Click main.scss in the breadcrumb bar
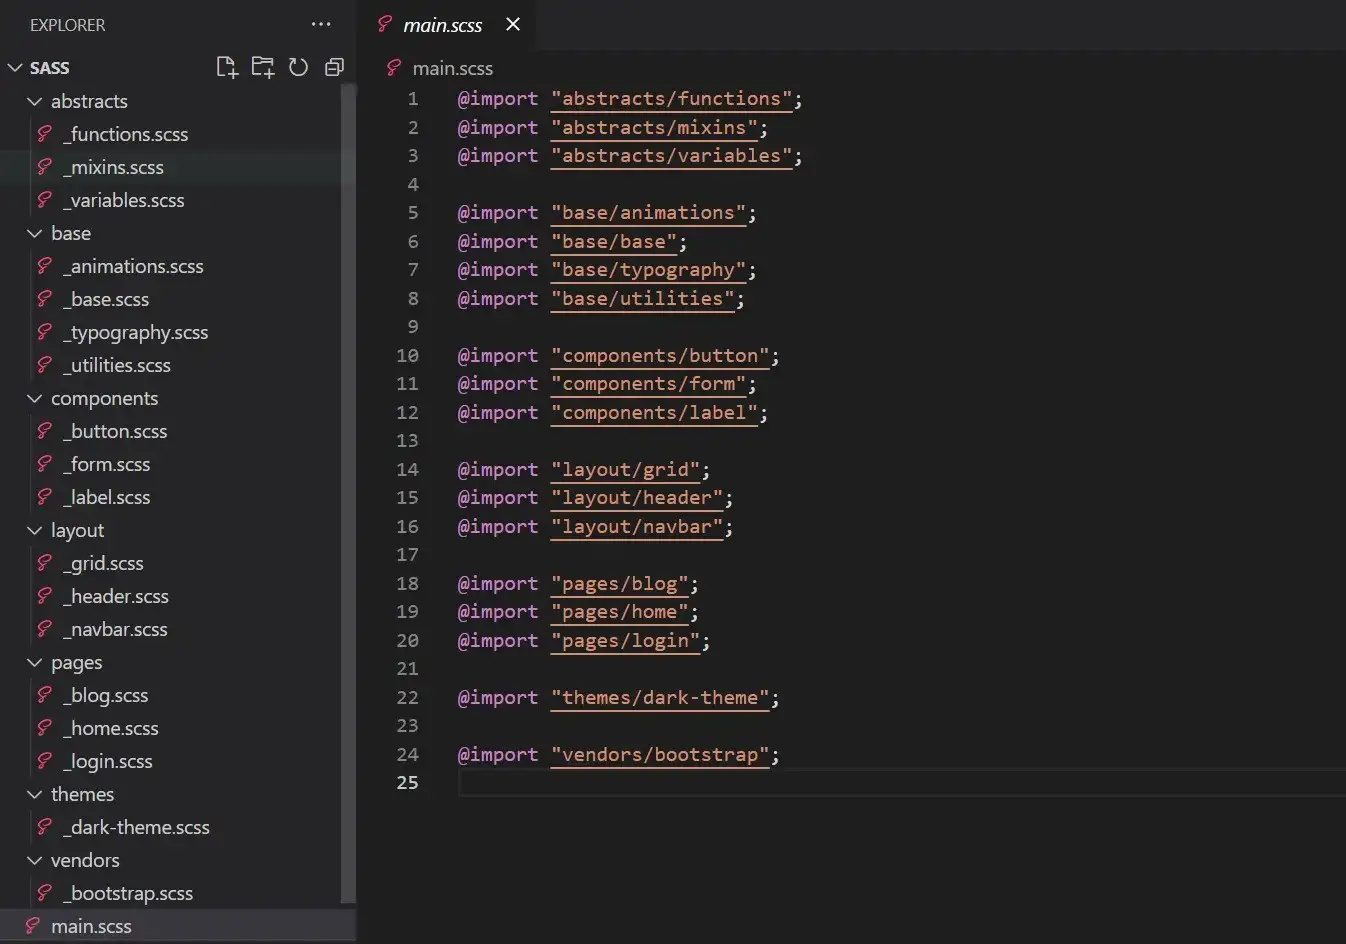Screen dimensions: 1346x944 [x=452, y=68]
